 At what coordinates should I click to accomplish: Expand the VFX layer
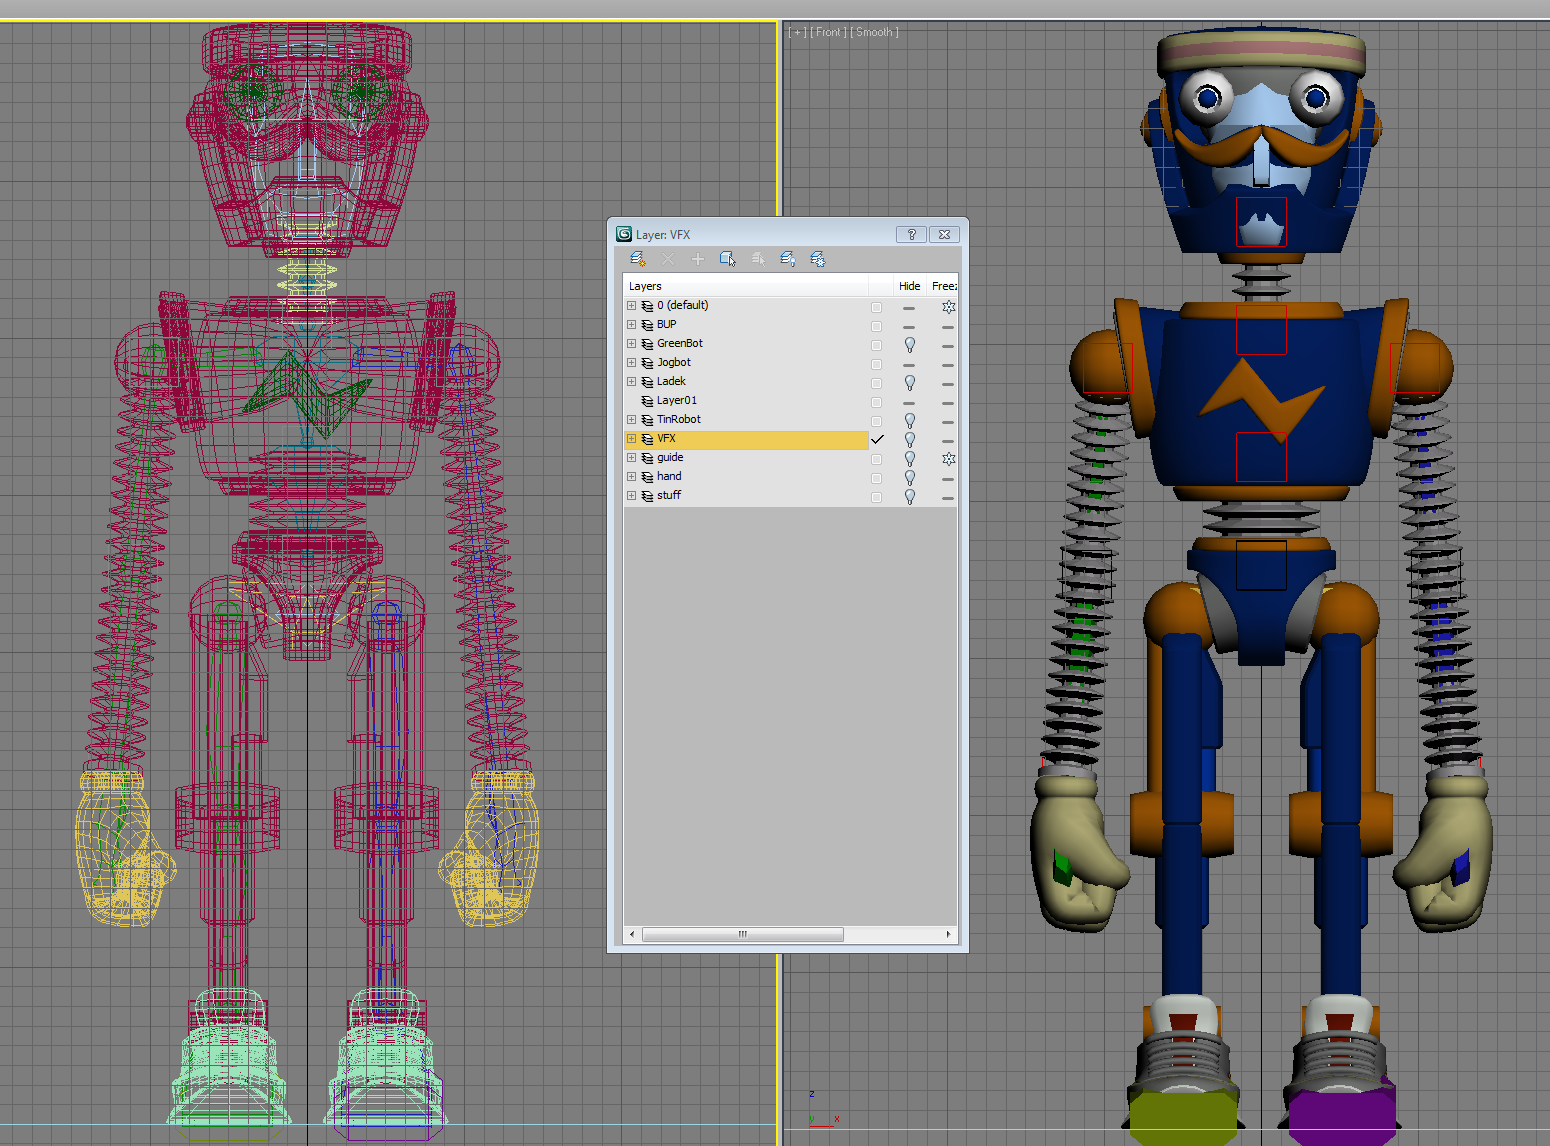(x=631, y=439)
